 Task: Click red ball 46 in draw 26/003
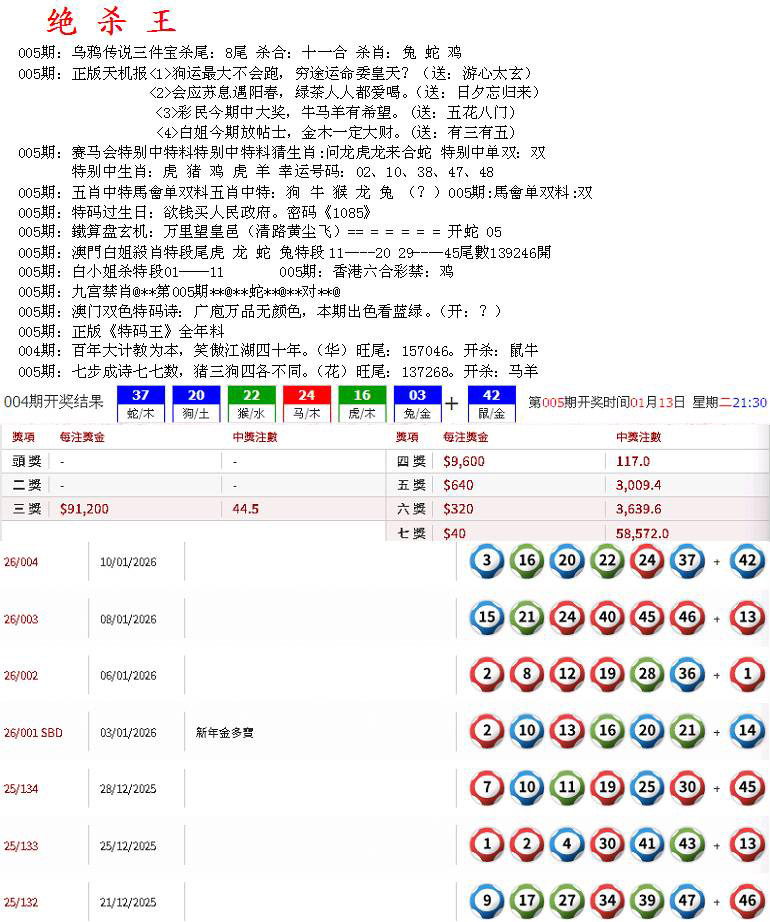tap(687, 617)
